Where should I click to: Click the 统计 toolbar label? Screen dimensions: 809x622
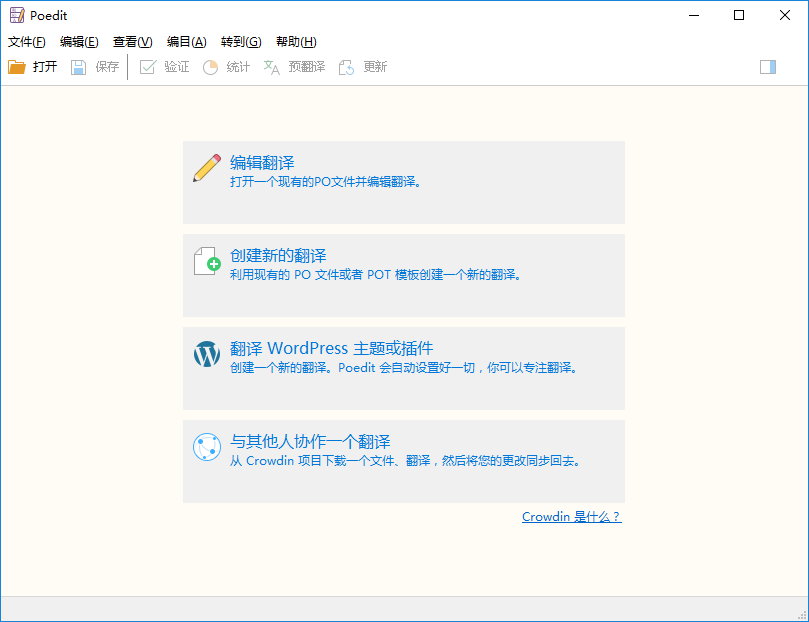click(x=238, y=67)
